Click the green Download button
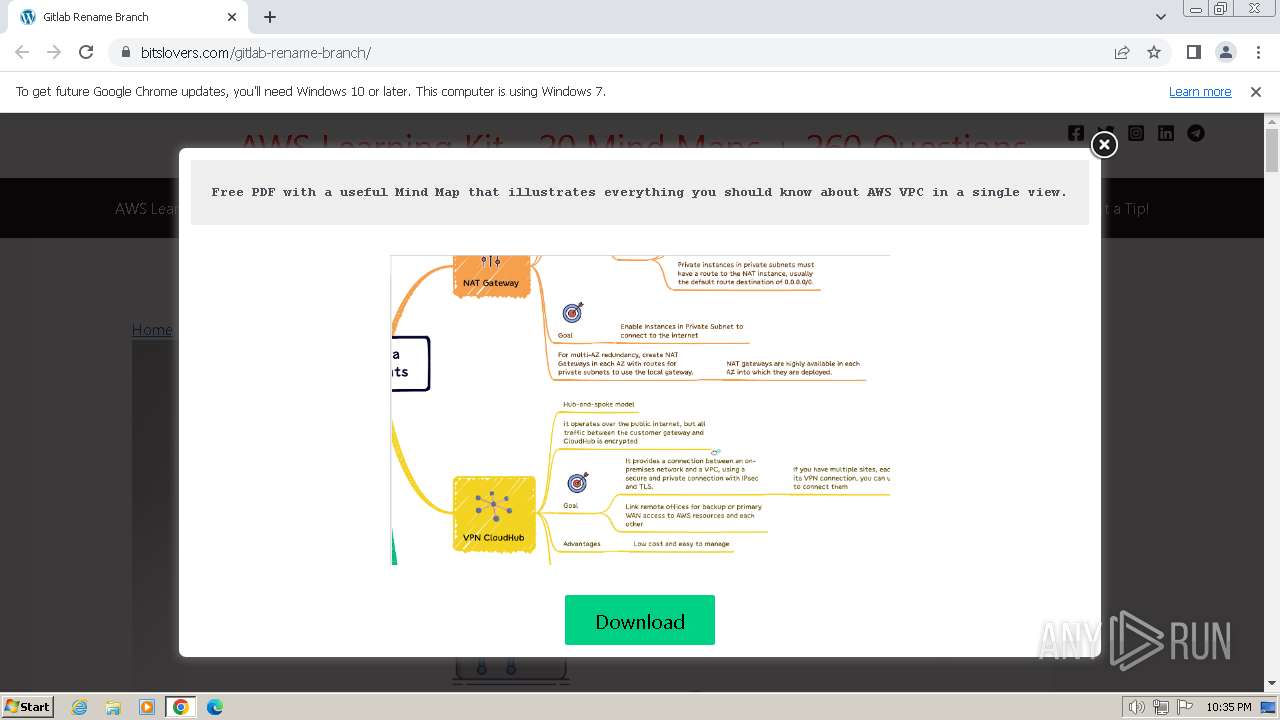 coord(640,620)
